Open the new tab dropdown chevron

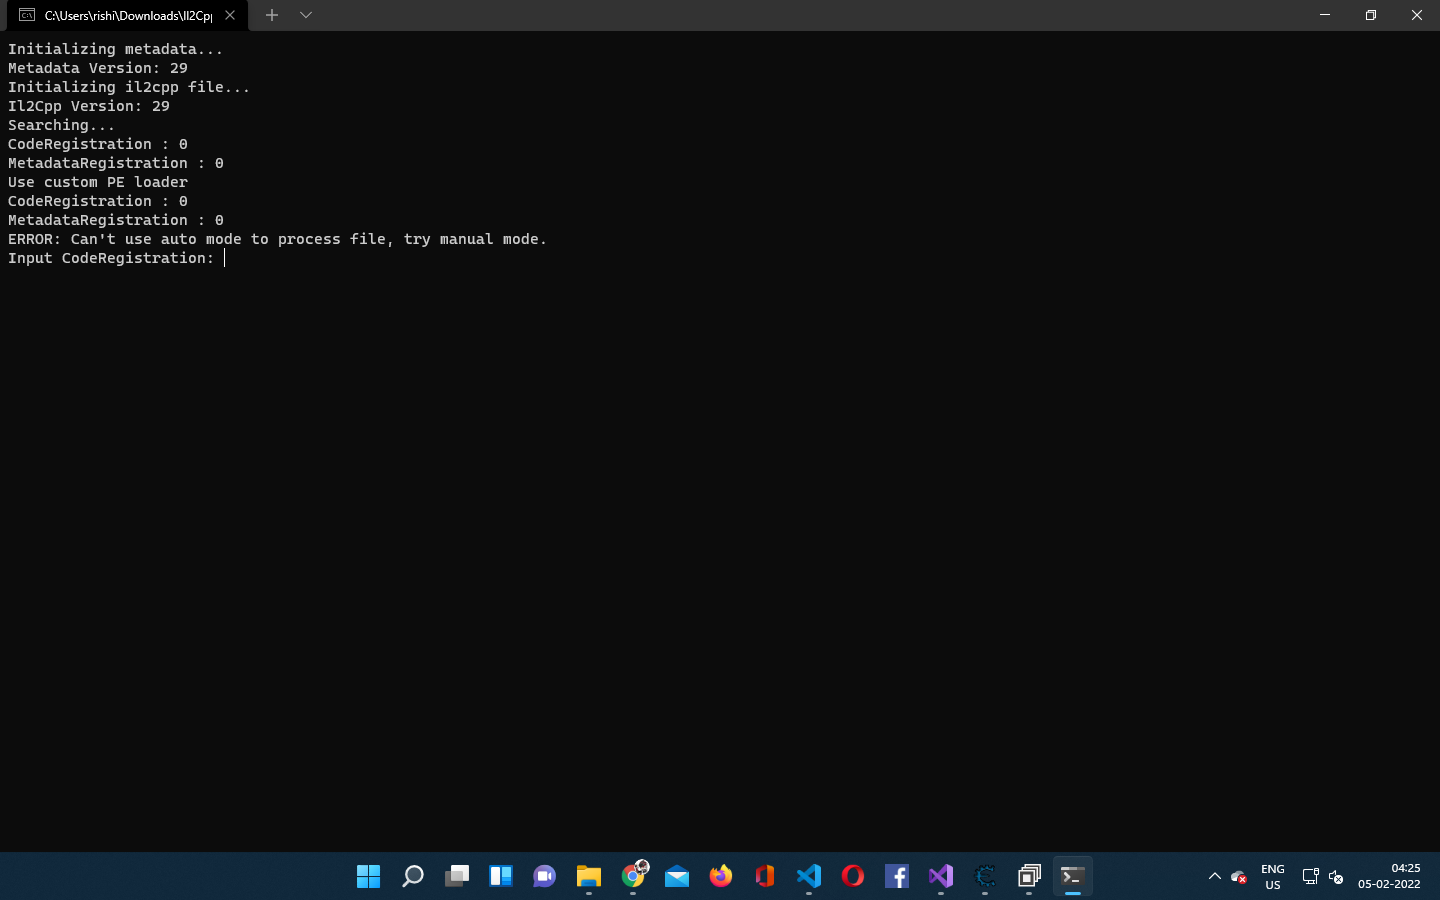306,15
